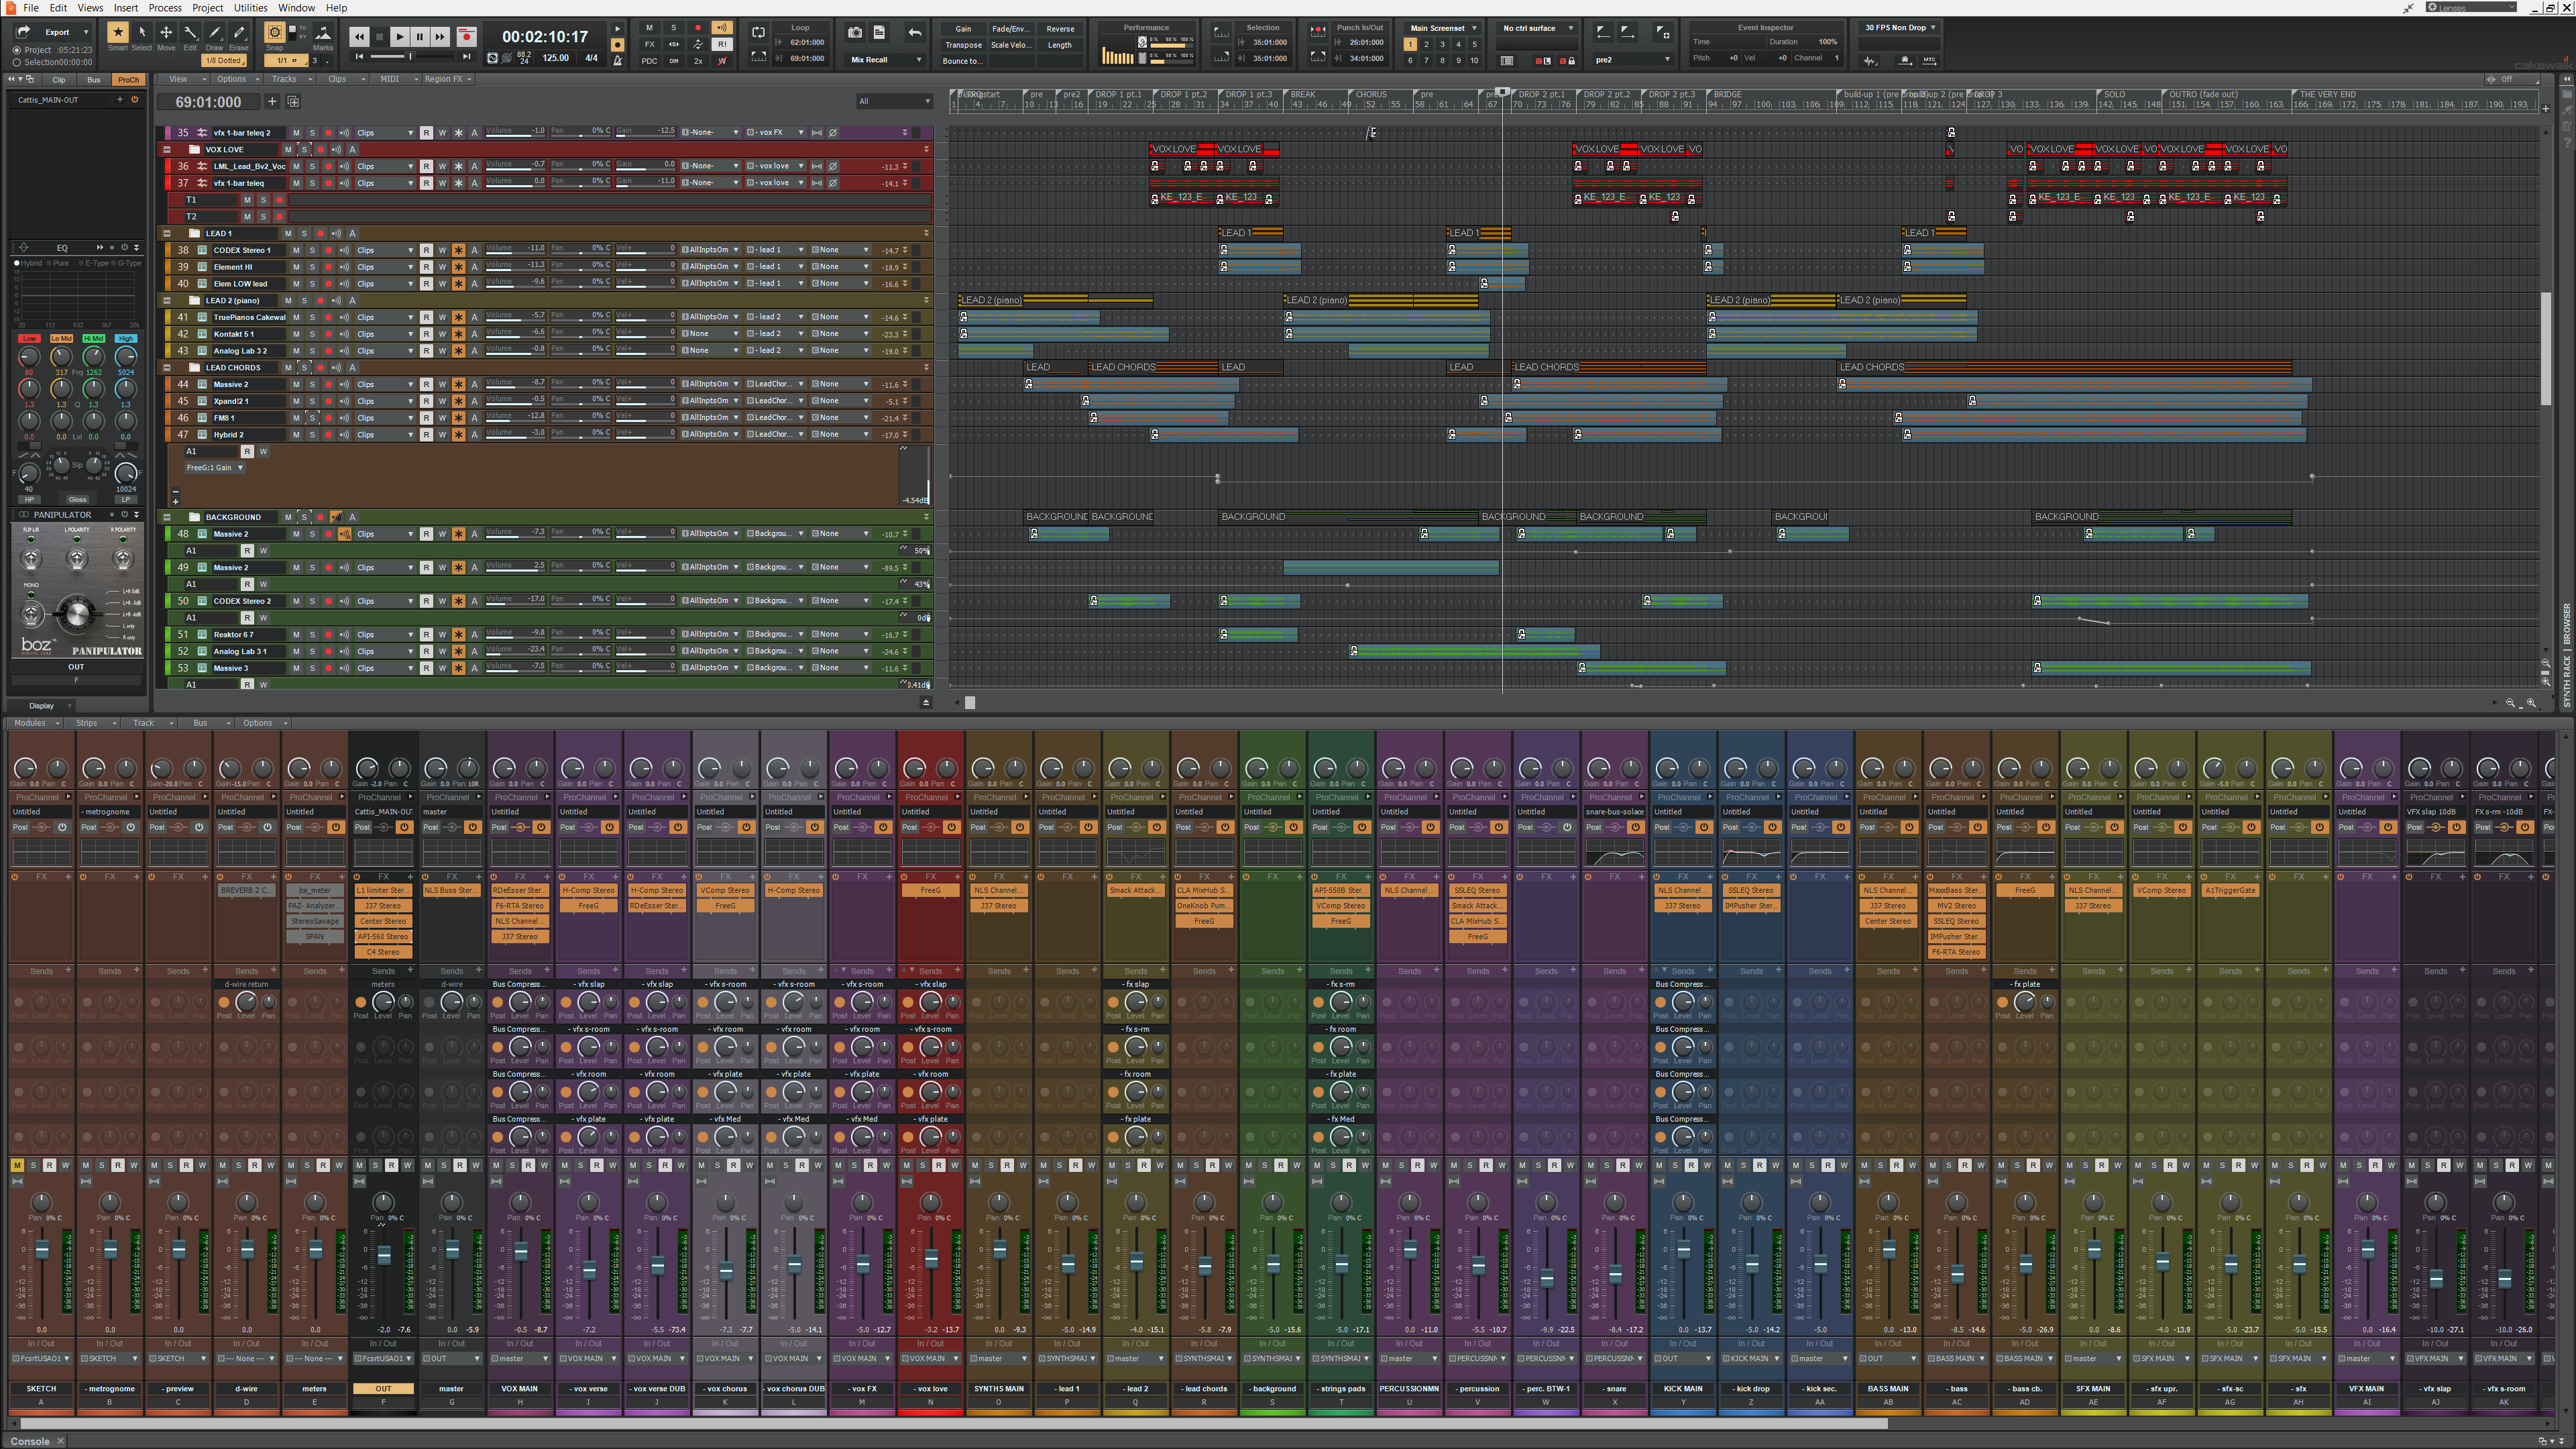Mute the CODEX Stereo 1 track
Image resolution: width=2576 pixels, height=1449 pixels.
(296, 250)
